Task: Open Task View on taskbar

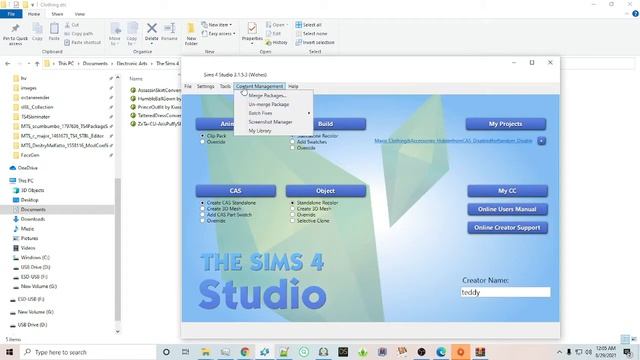Action: (186, 352)
